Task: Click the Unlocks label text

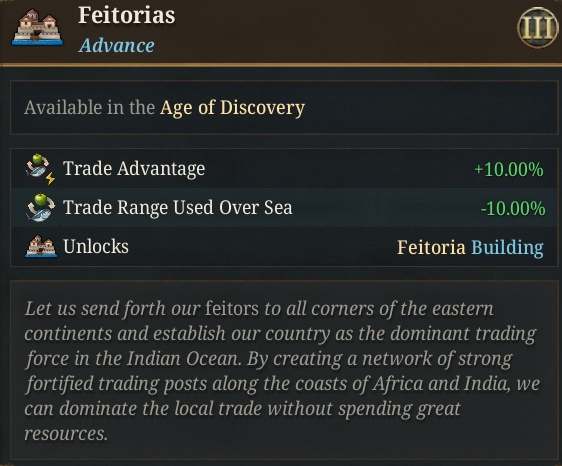Action: pos(96,247)
